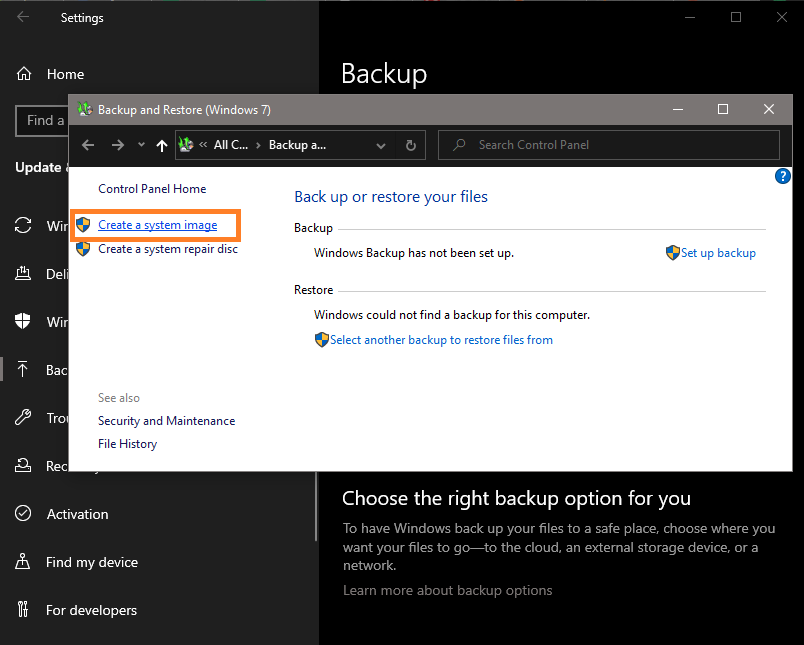Open Control Panel Home link

tap(152, 189)
